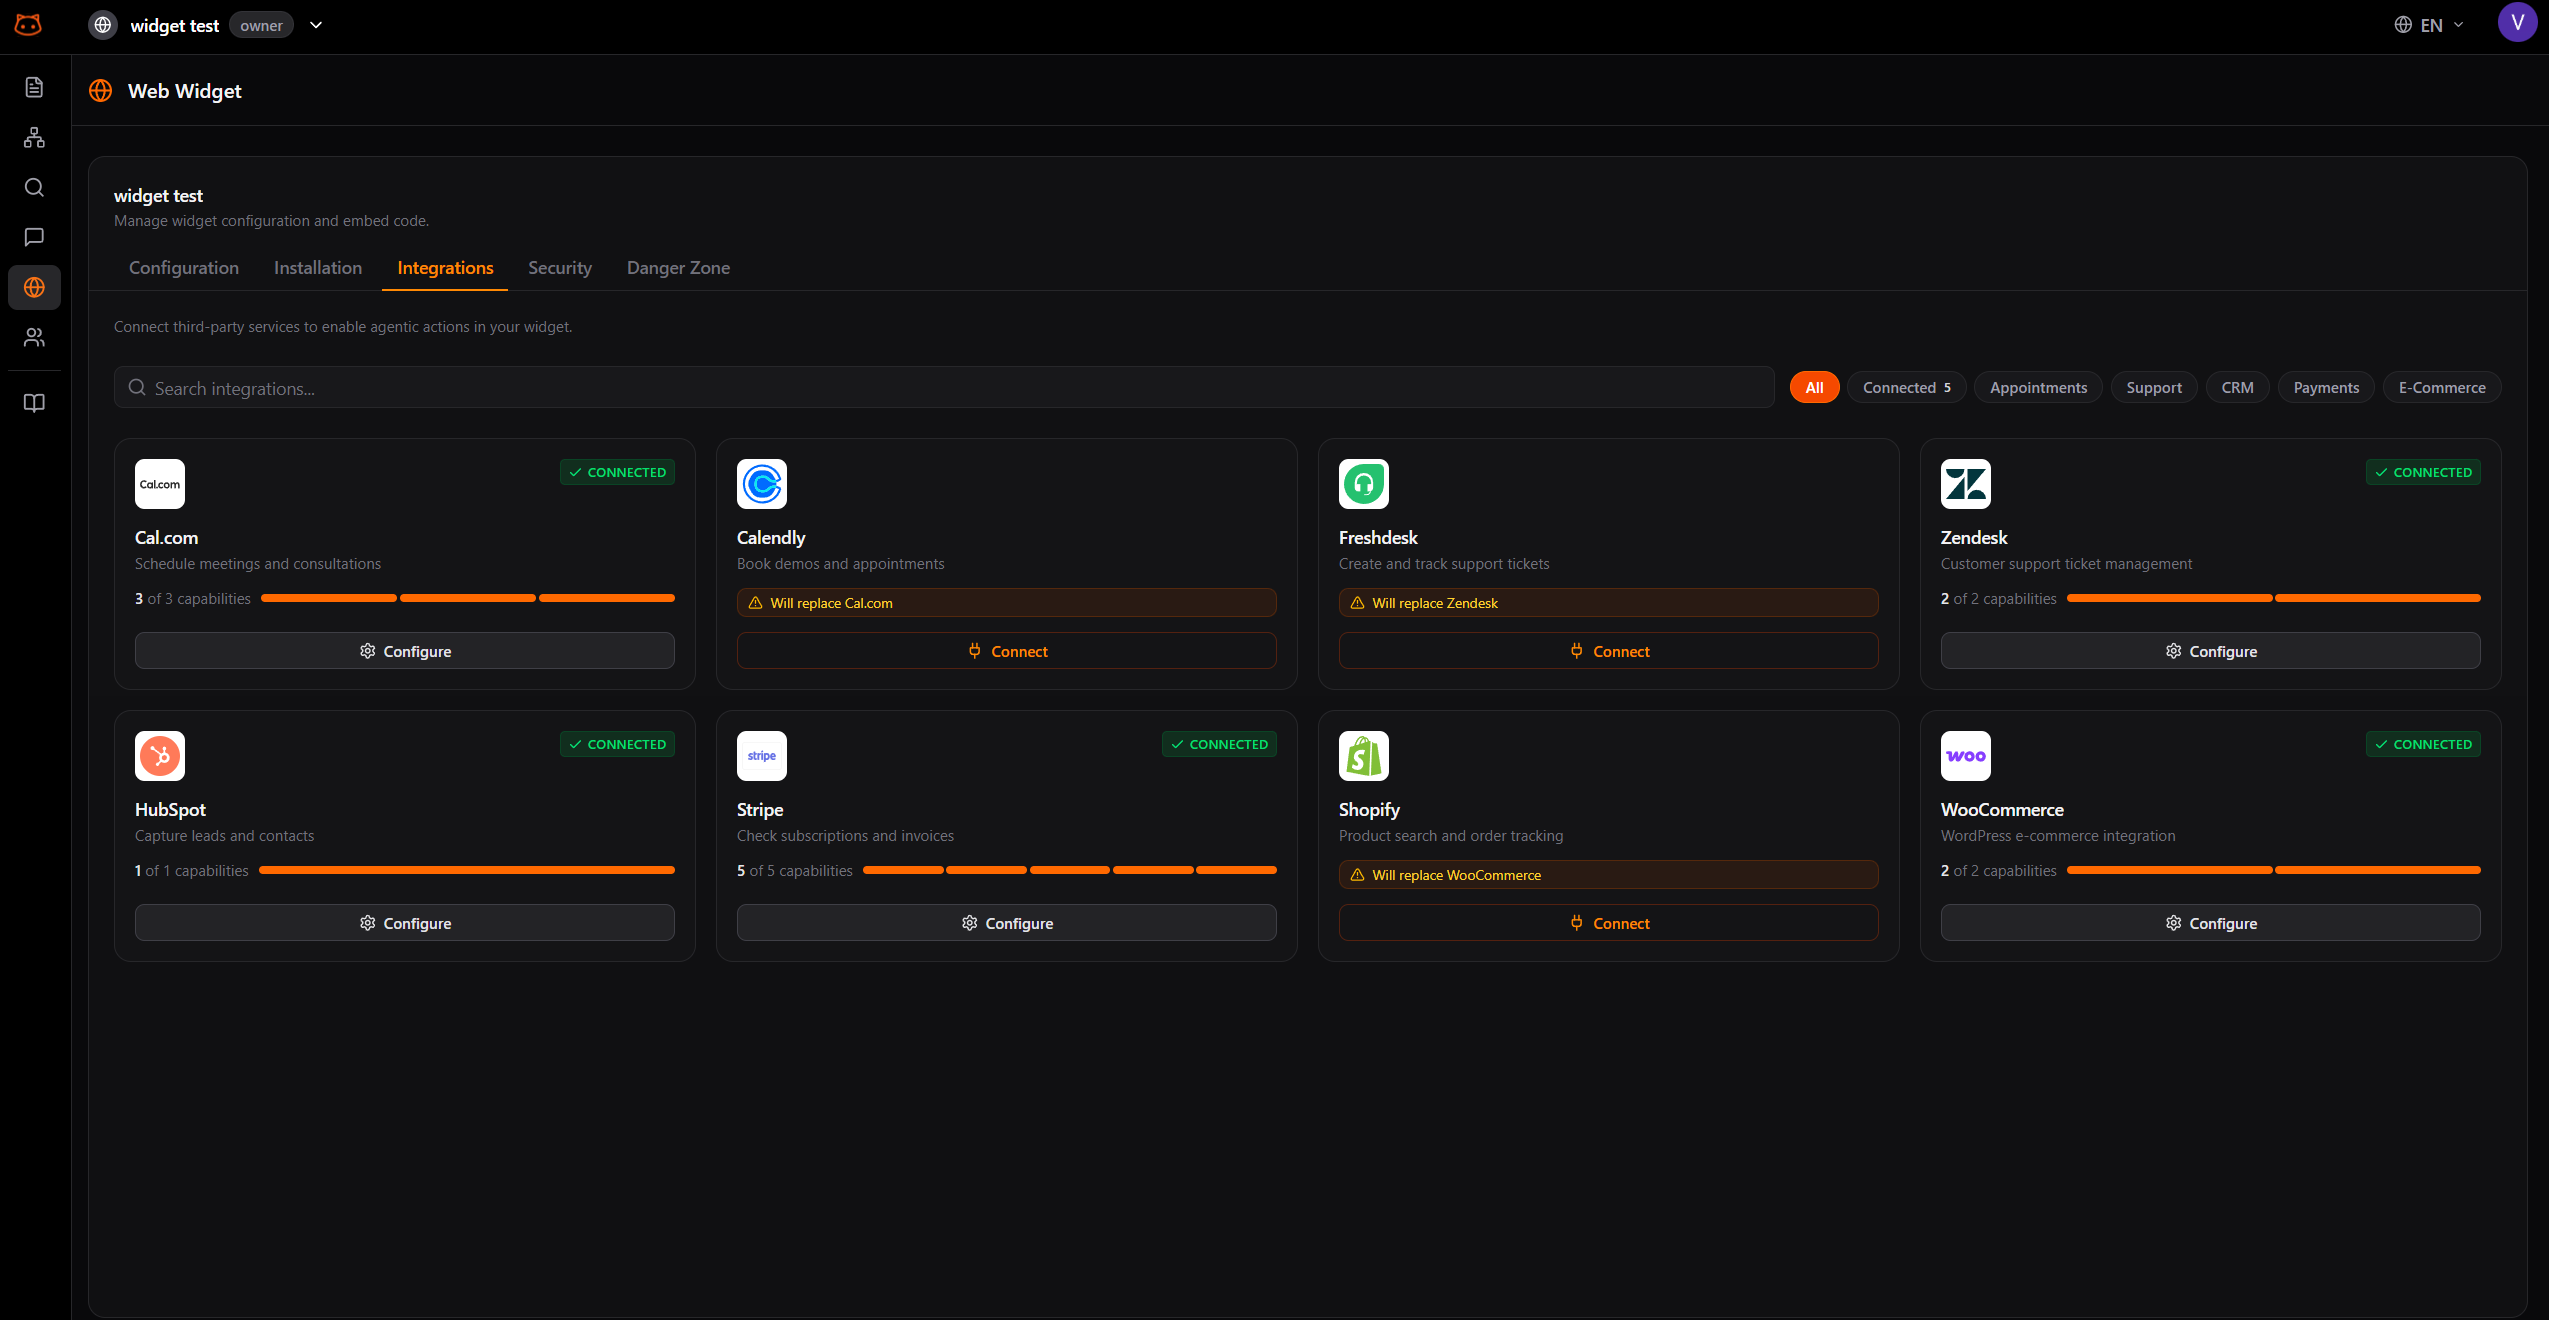Filter by Connected integrations
The height and width of the screenshot is (1320, 2549).
[1906, 387]
